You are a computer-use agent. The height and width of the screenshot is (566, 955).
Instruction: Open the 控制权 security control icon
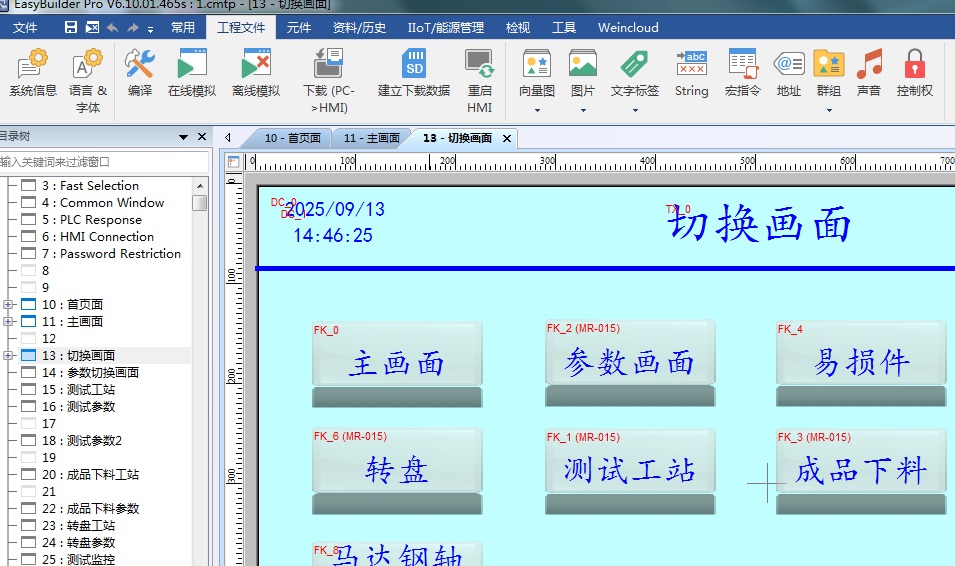coord(914,72)
